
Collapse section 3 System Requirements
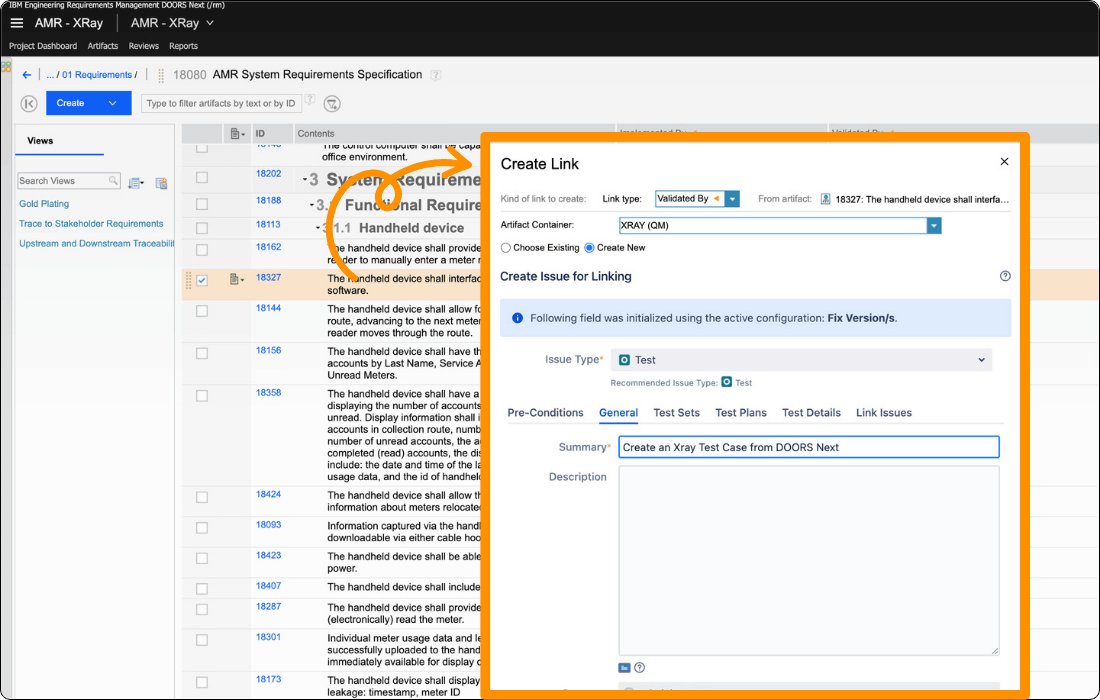point(304,180)
